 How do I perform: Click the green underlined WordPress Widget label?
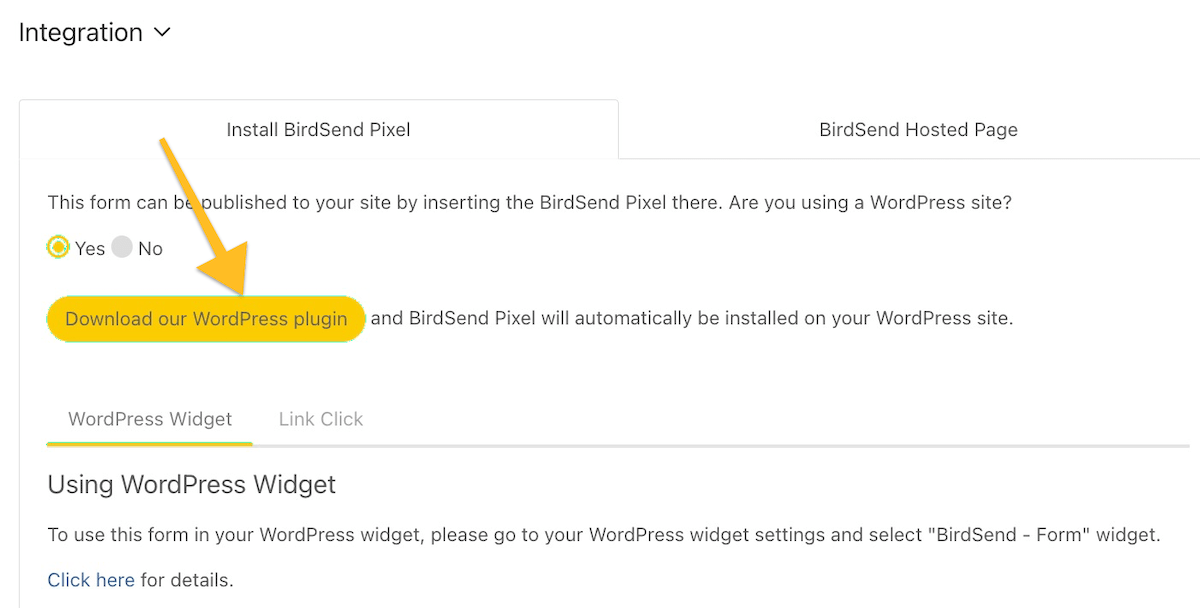pos(149,418)
